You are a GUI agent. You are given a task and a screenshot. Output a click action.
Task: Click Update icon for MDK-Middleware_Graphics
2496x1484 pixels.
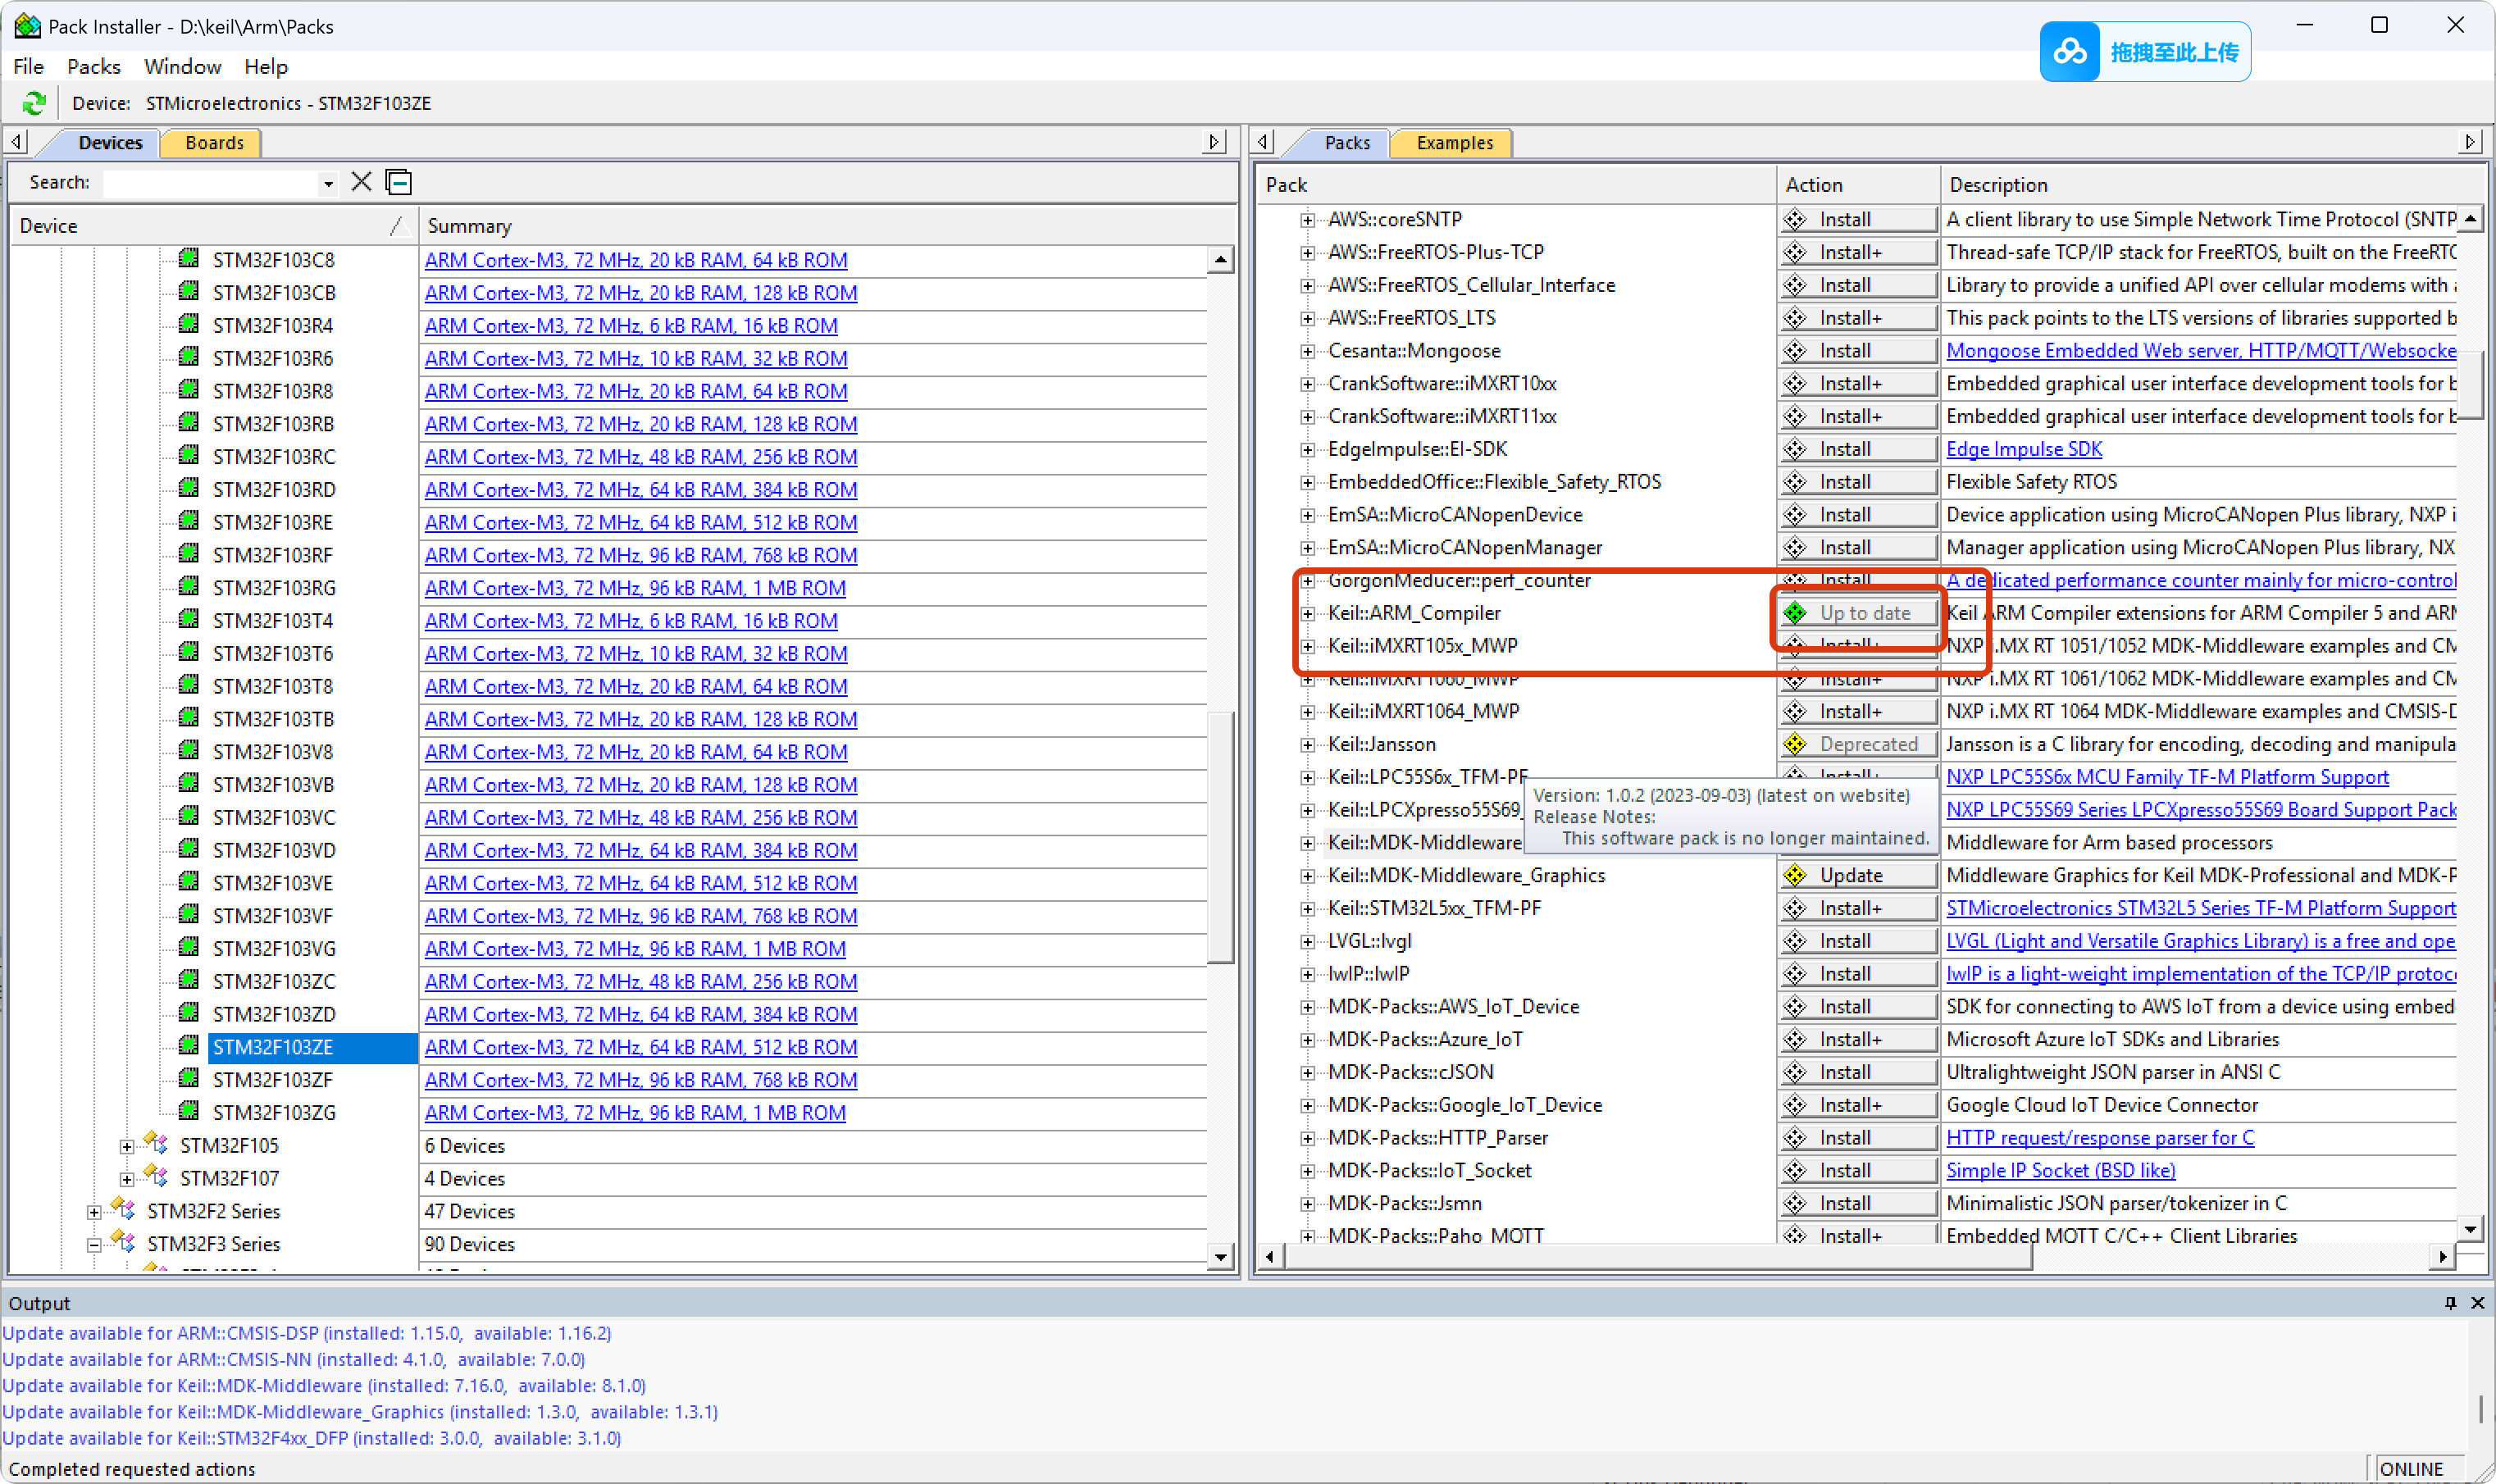tap(1795, 874)
